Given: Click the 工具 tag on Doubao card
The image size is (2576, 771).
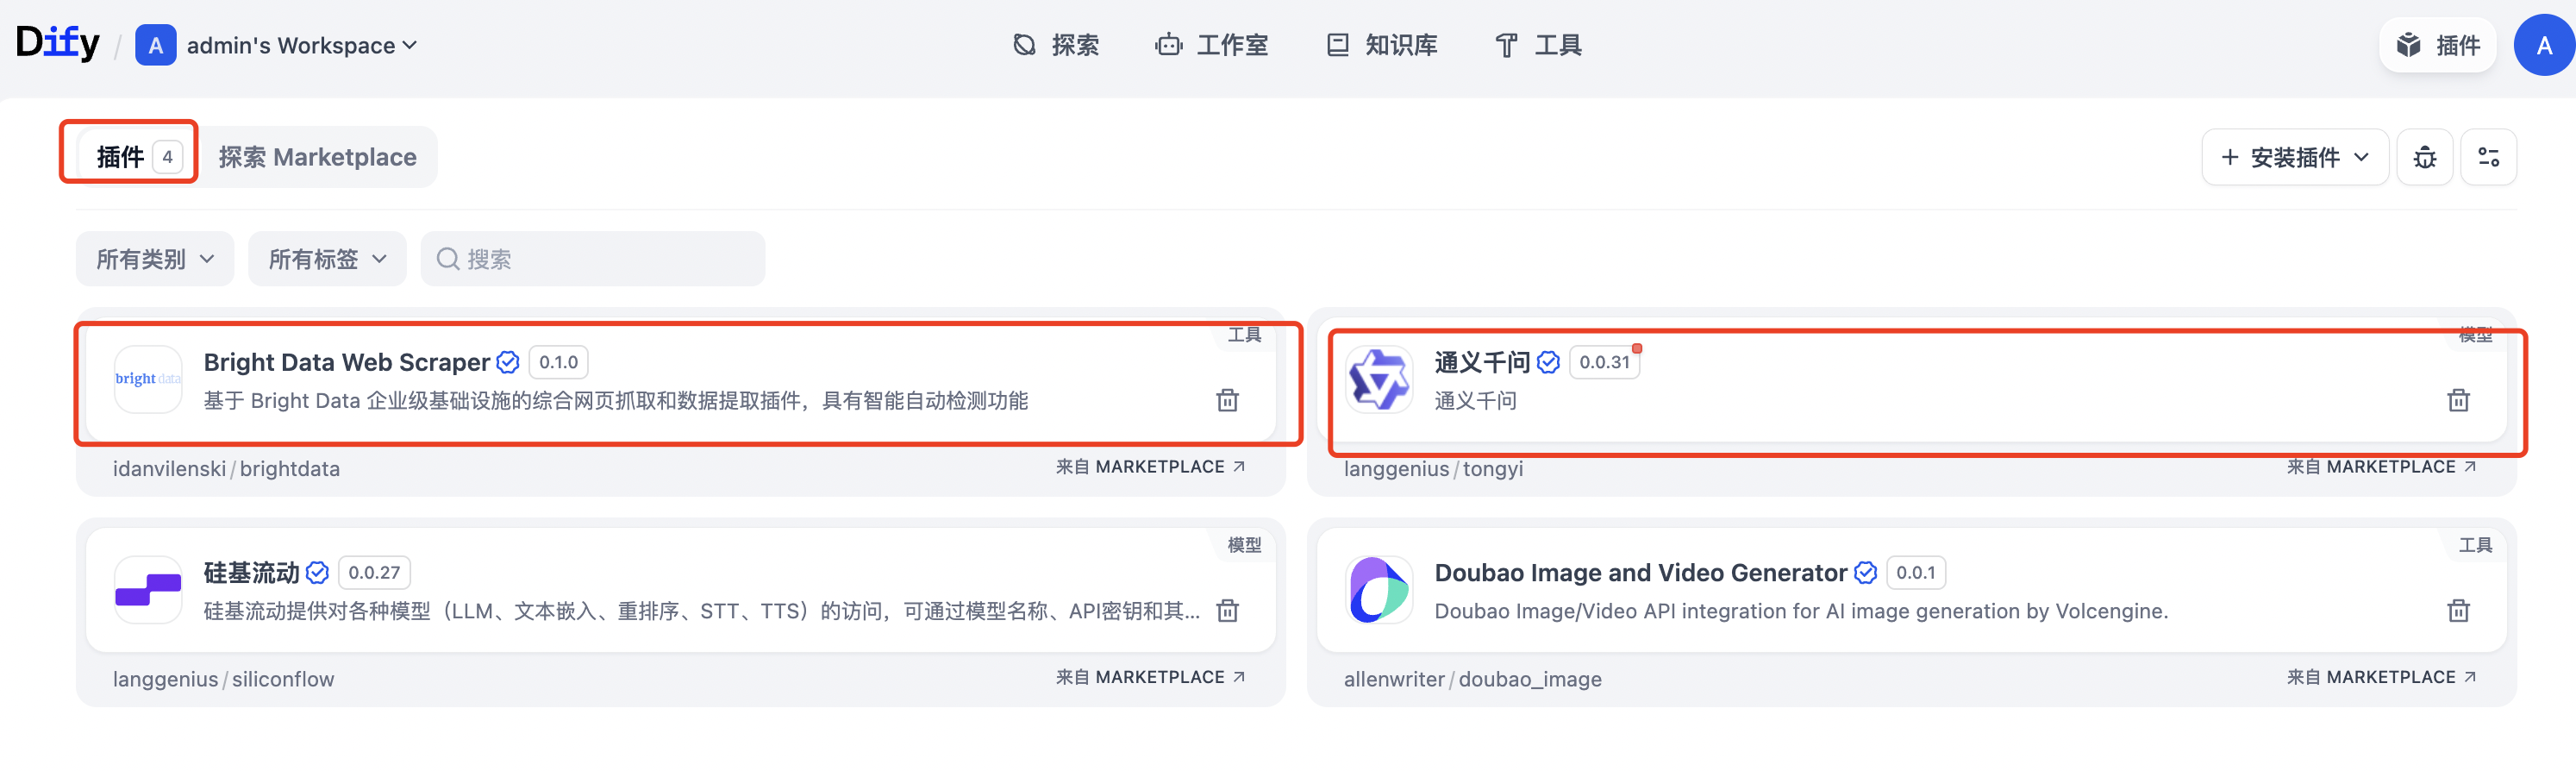Looking at the screenshot, I should click(x=2475, y=545).
